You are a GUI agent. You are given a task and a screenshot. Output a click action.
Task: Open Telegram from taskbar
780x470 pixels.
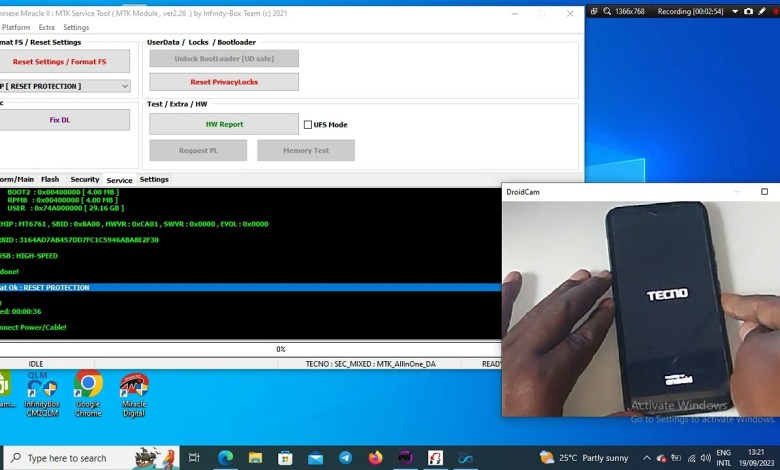coord(345,458)
